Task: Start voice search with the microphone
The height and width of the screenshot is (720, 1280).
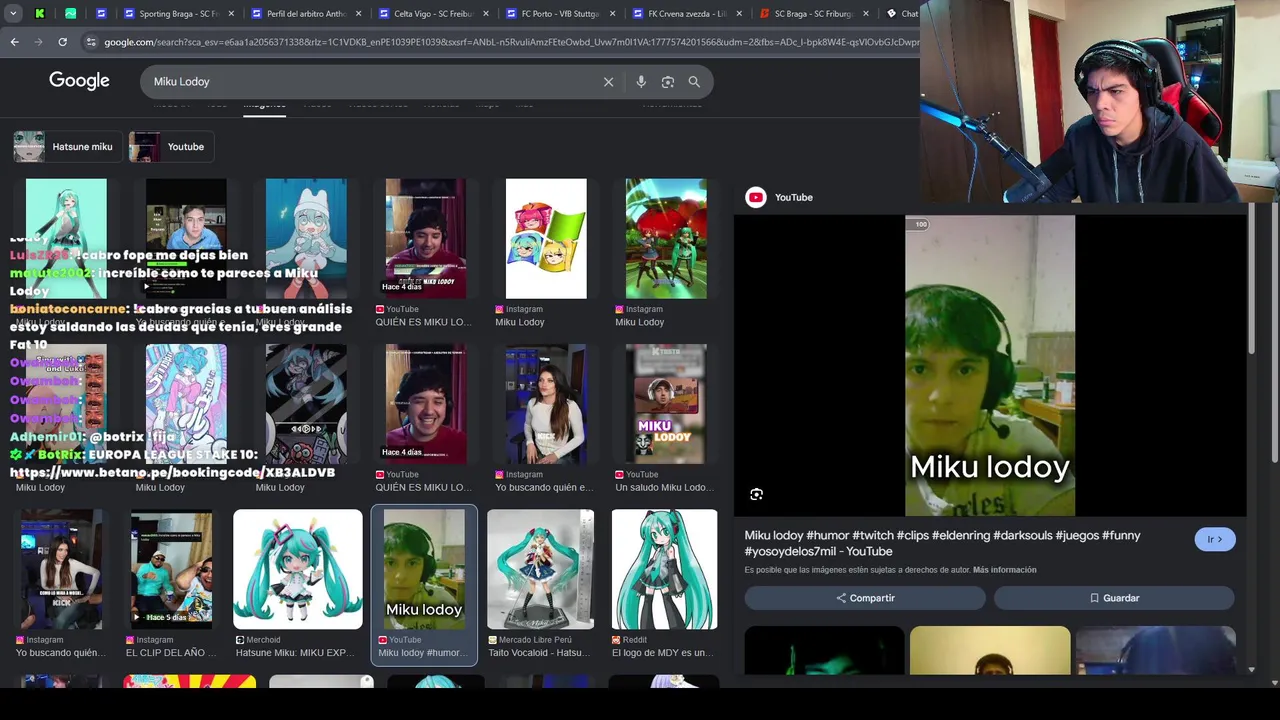Action: point(641,82)
